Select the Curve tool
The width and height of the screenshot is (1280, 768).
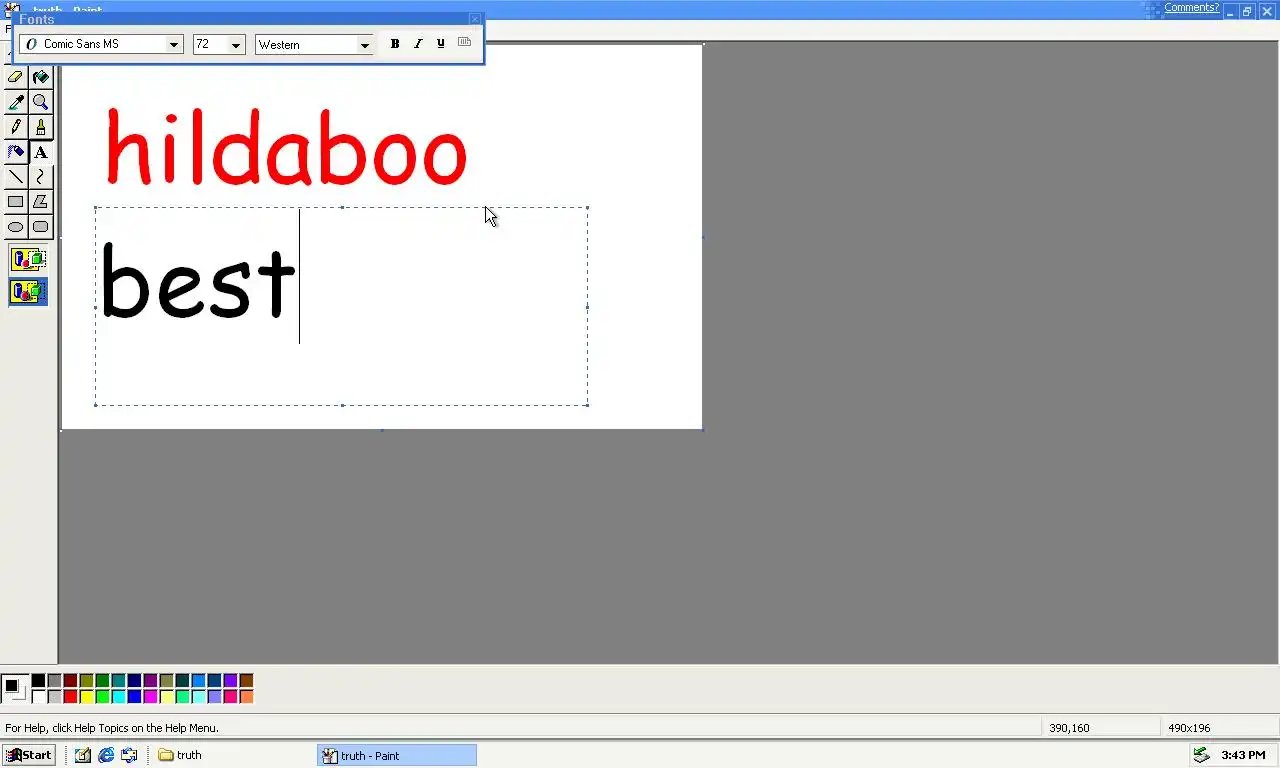coord(40,177)
